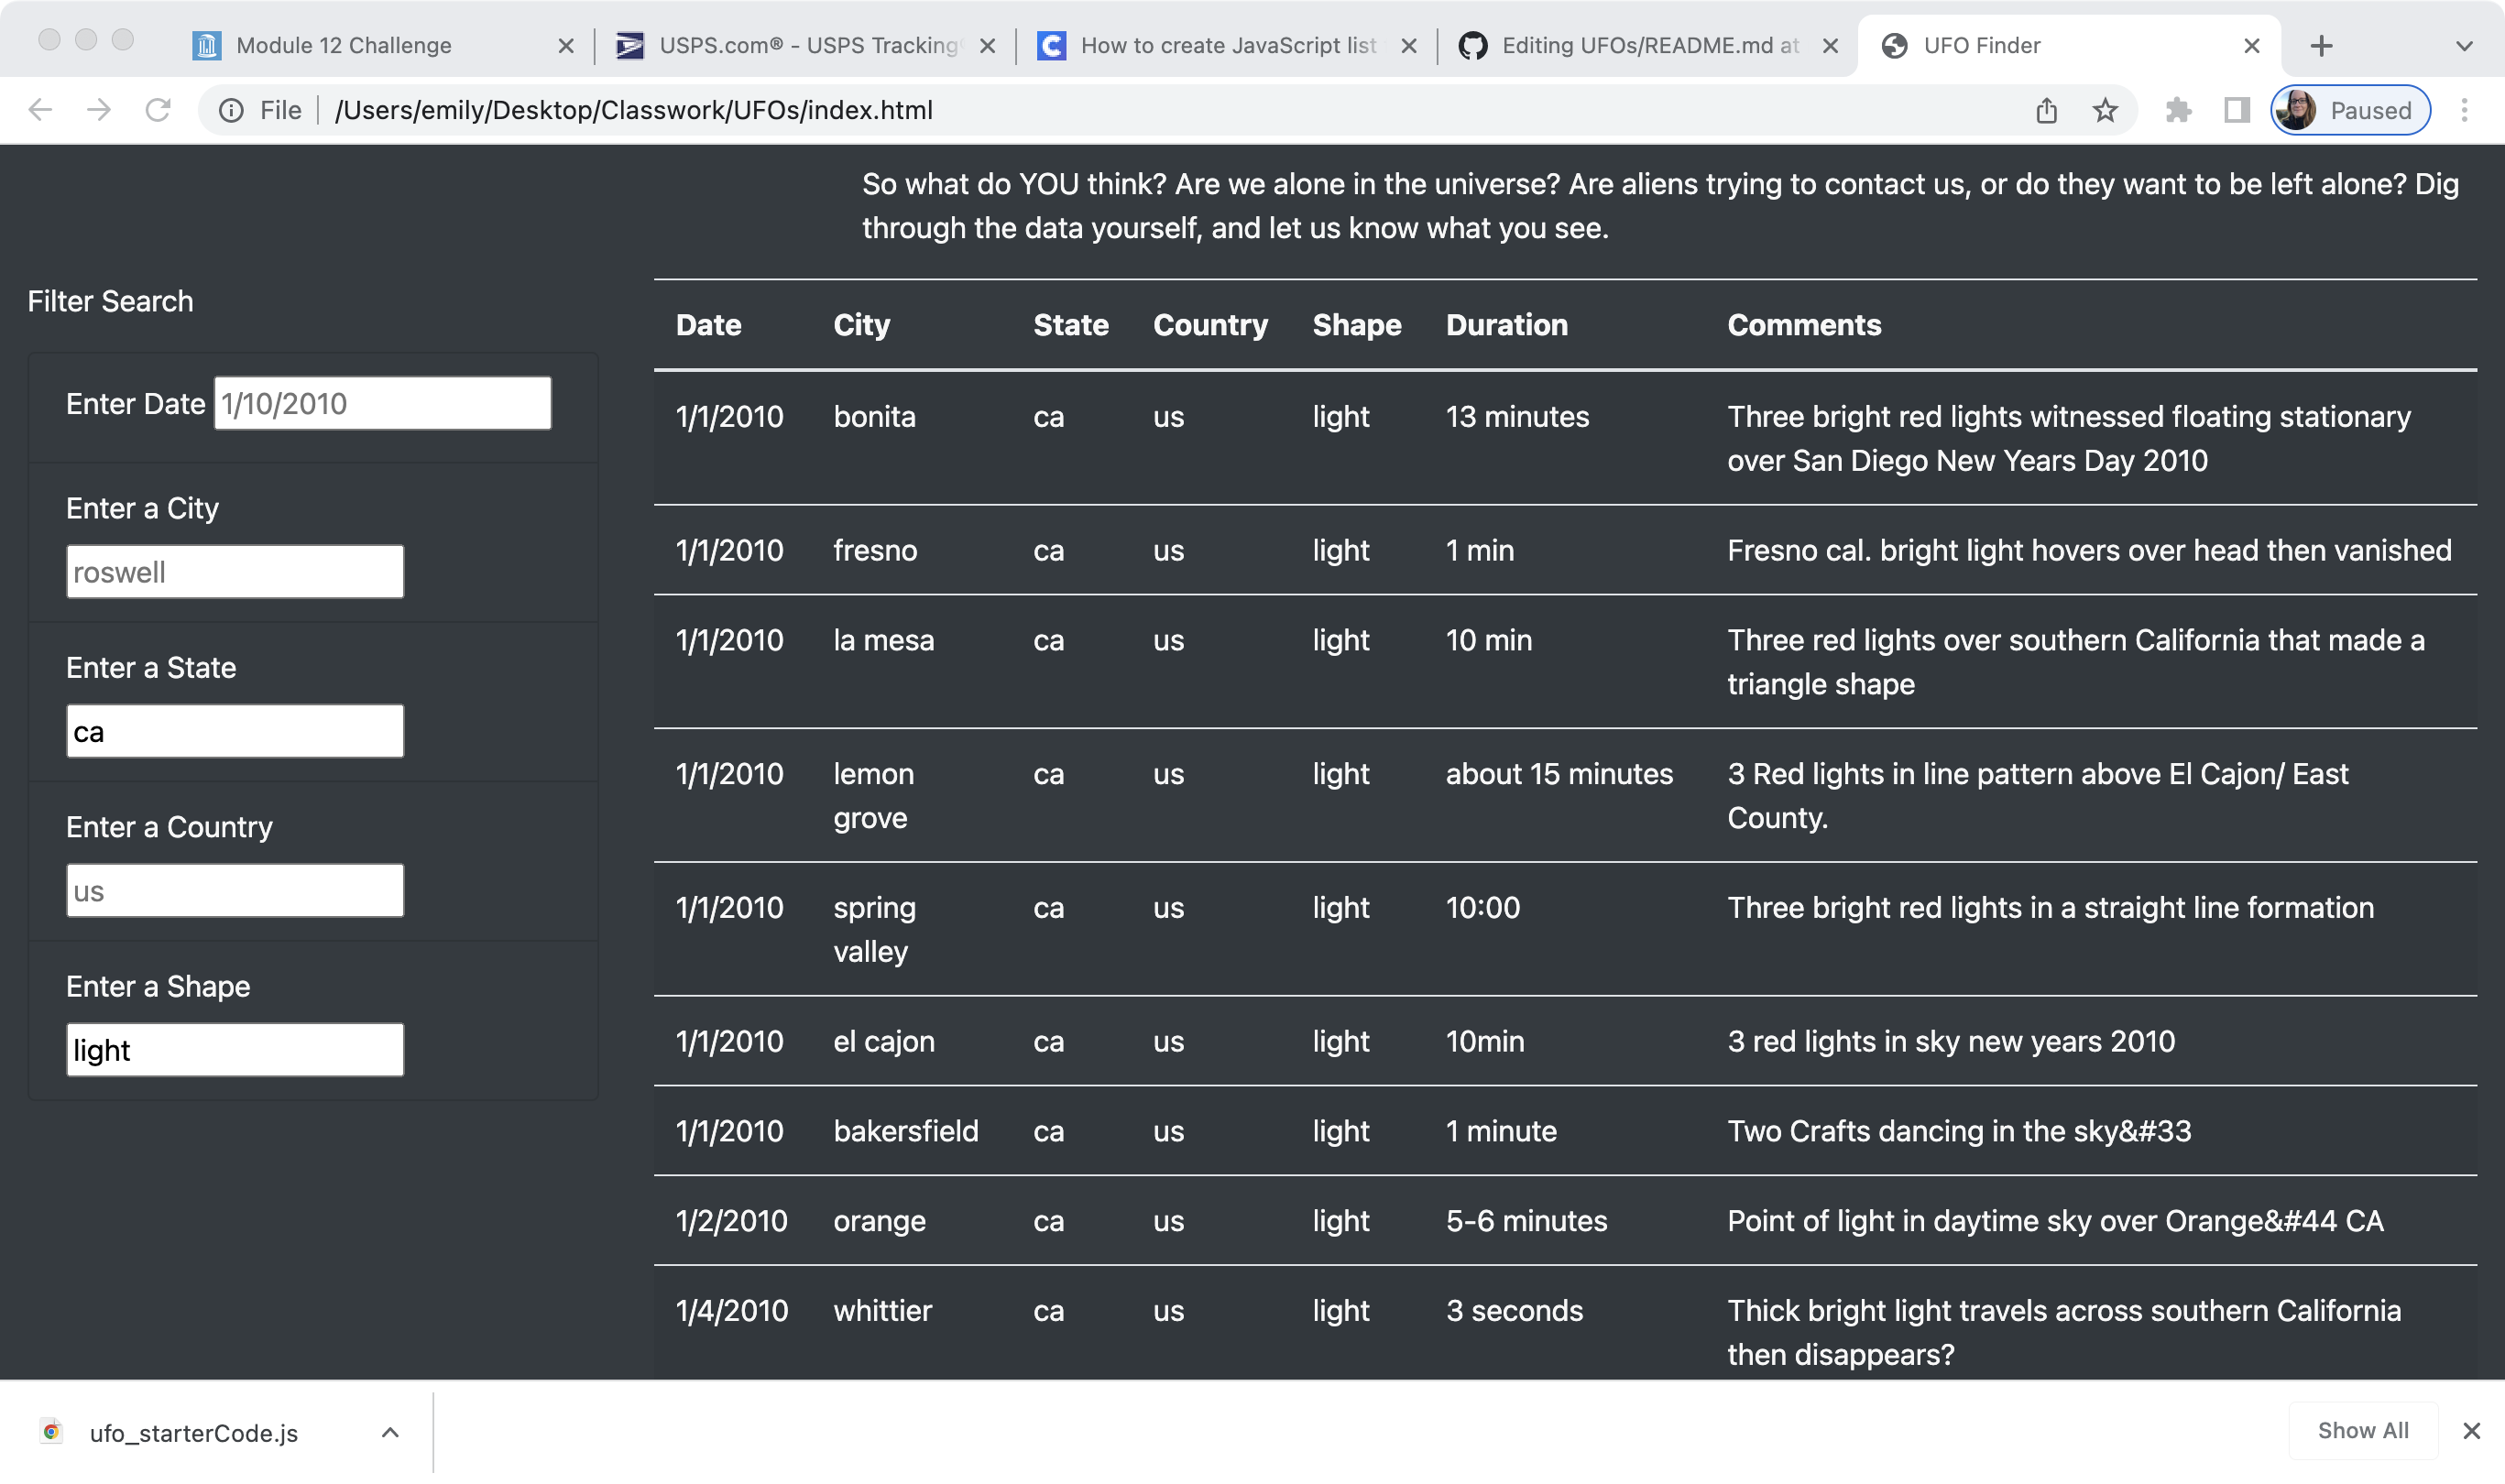Viewport: 2505px width, 1484px height.
Task: Switch to the USPS Tracking tab
Action: tap(800, 45)
